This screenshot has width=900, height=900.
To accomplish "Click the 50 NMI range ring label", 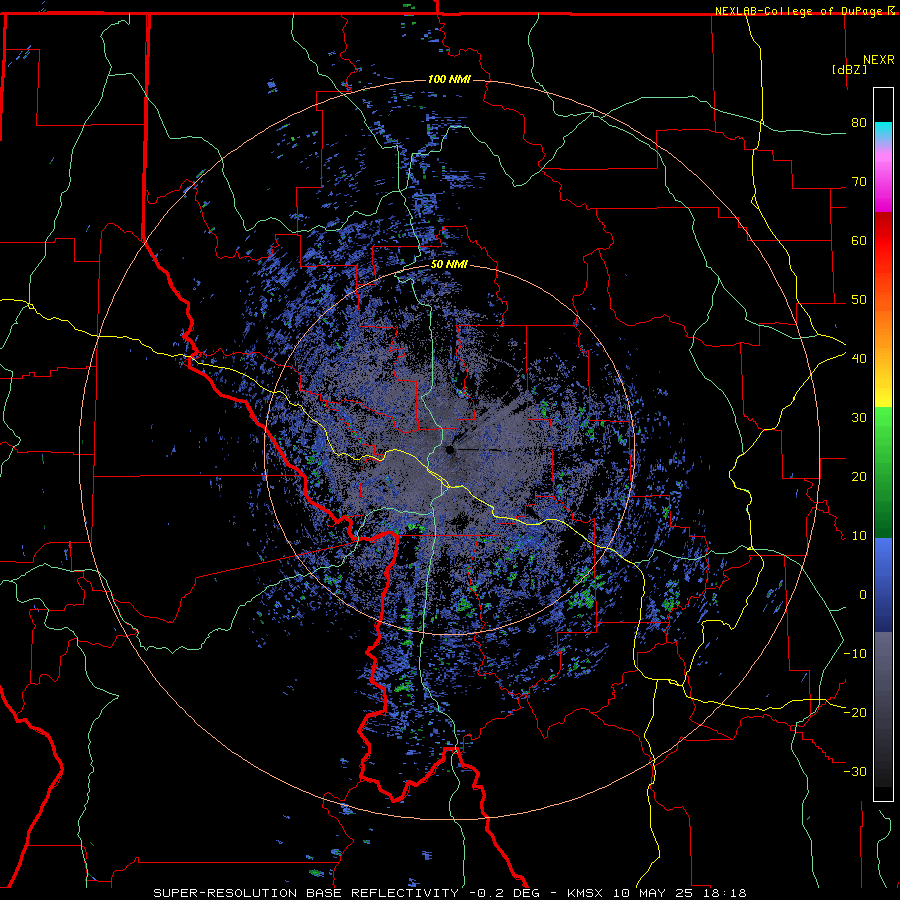I will 449,265.
